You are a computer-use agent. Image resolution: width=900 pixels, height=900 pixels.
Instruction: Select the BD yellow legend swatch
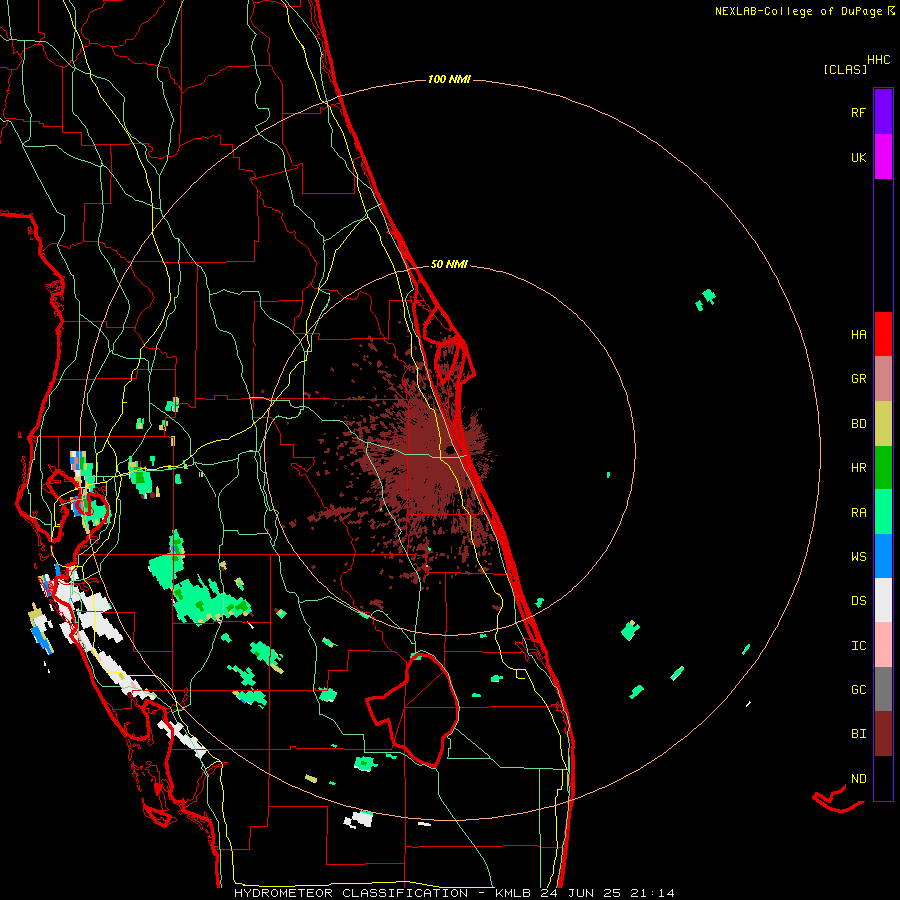pos(883,424)
